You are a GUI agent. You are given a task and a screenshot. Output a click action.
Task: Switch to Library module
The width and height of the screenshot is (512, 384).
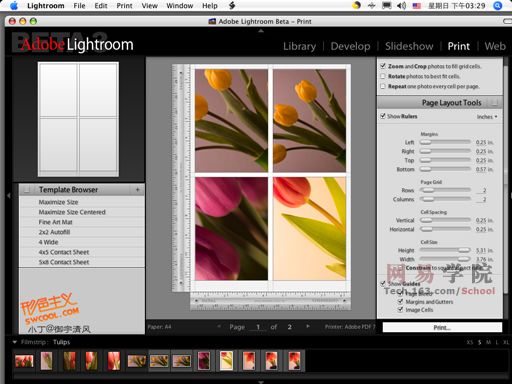[299, 46]
